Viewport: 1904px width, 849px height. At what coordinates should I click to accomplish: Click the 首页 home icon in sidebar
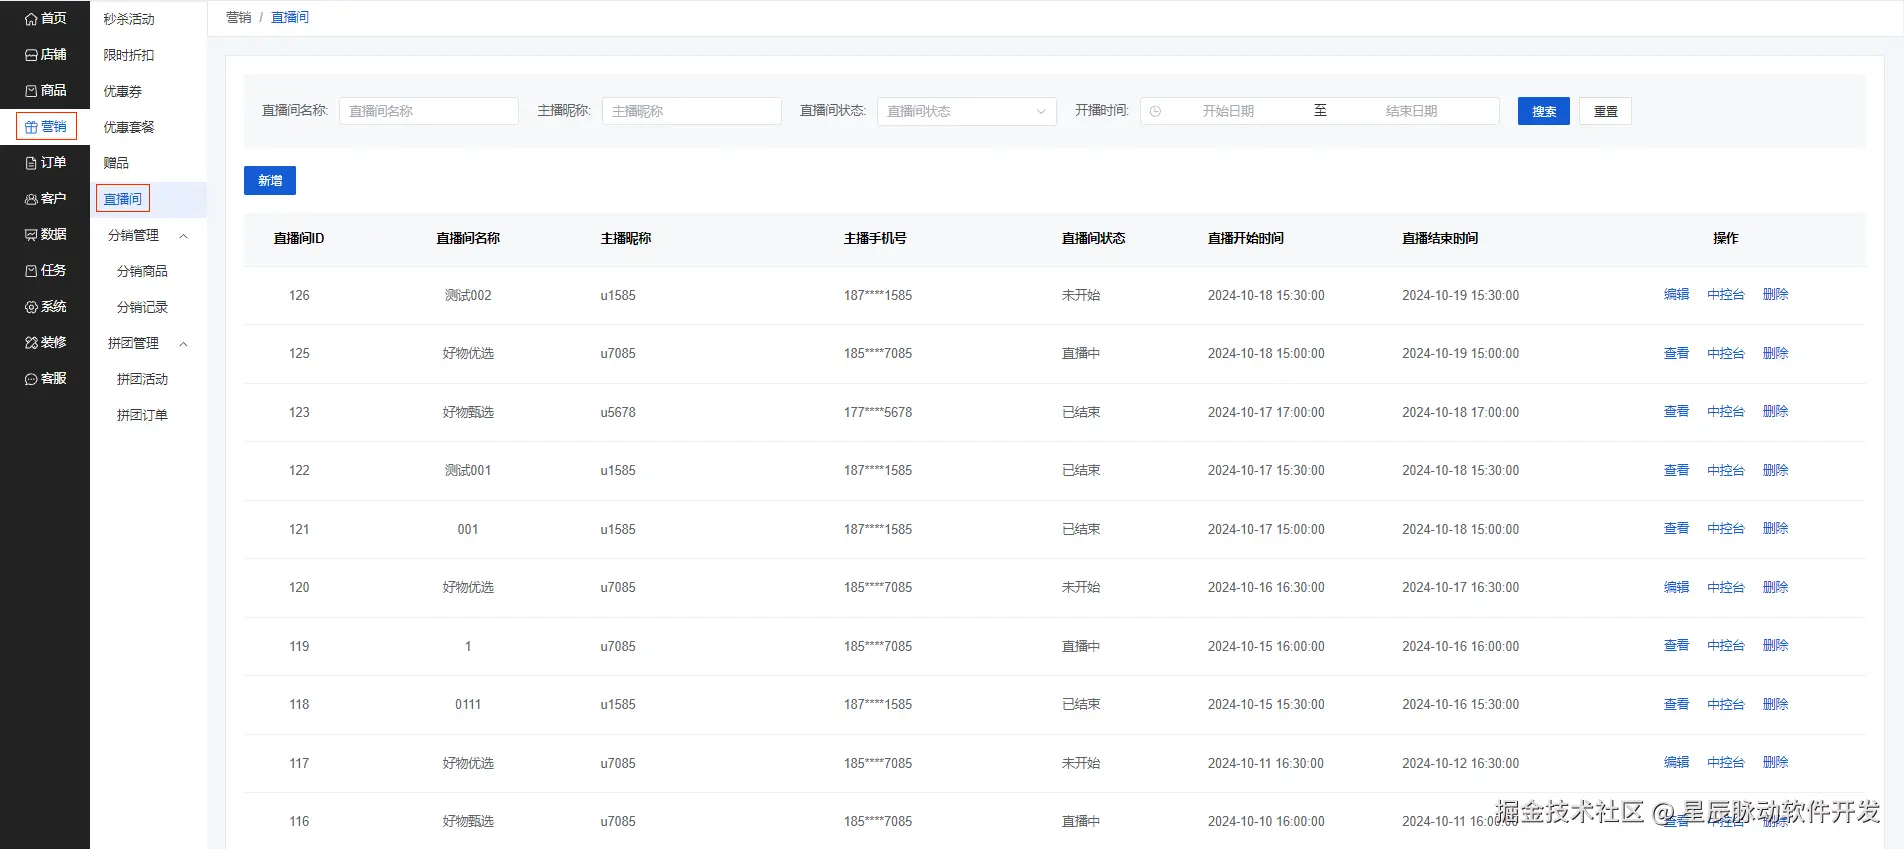pyautogui.click(x=31, y=19)
